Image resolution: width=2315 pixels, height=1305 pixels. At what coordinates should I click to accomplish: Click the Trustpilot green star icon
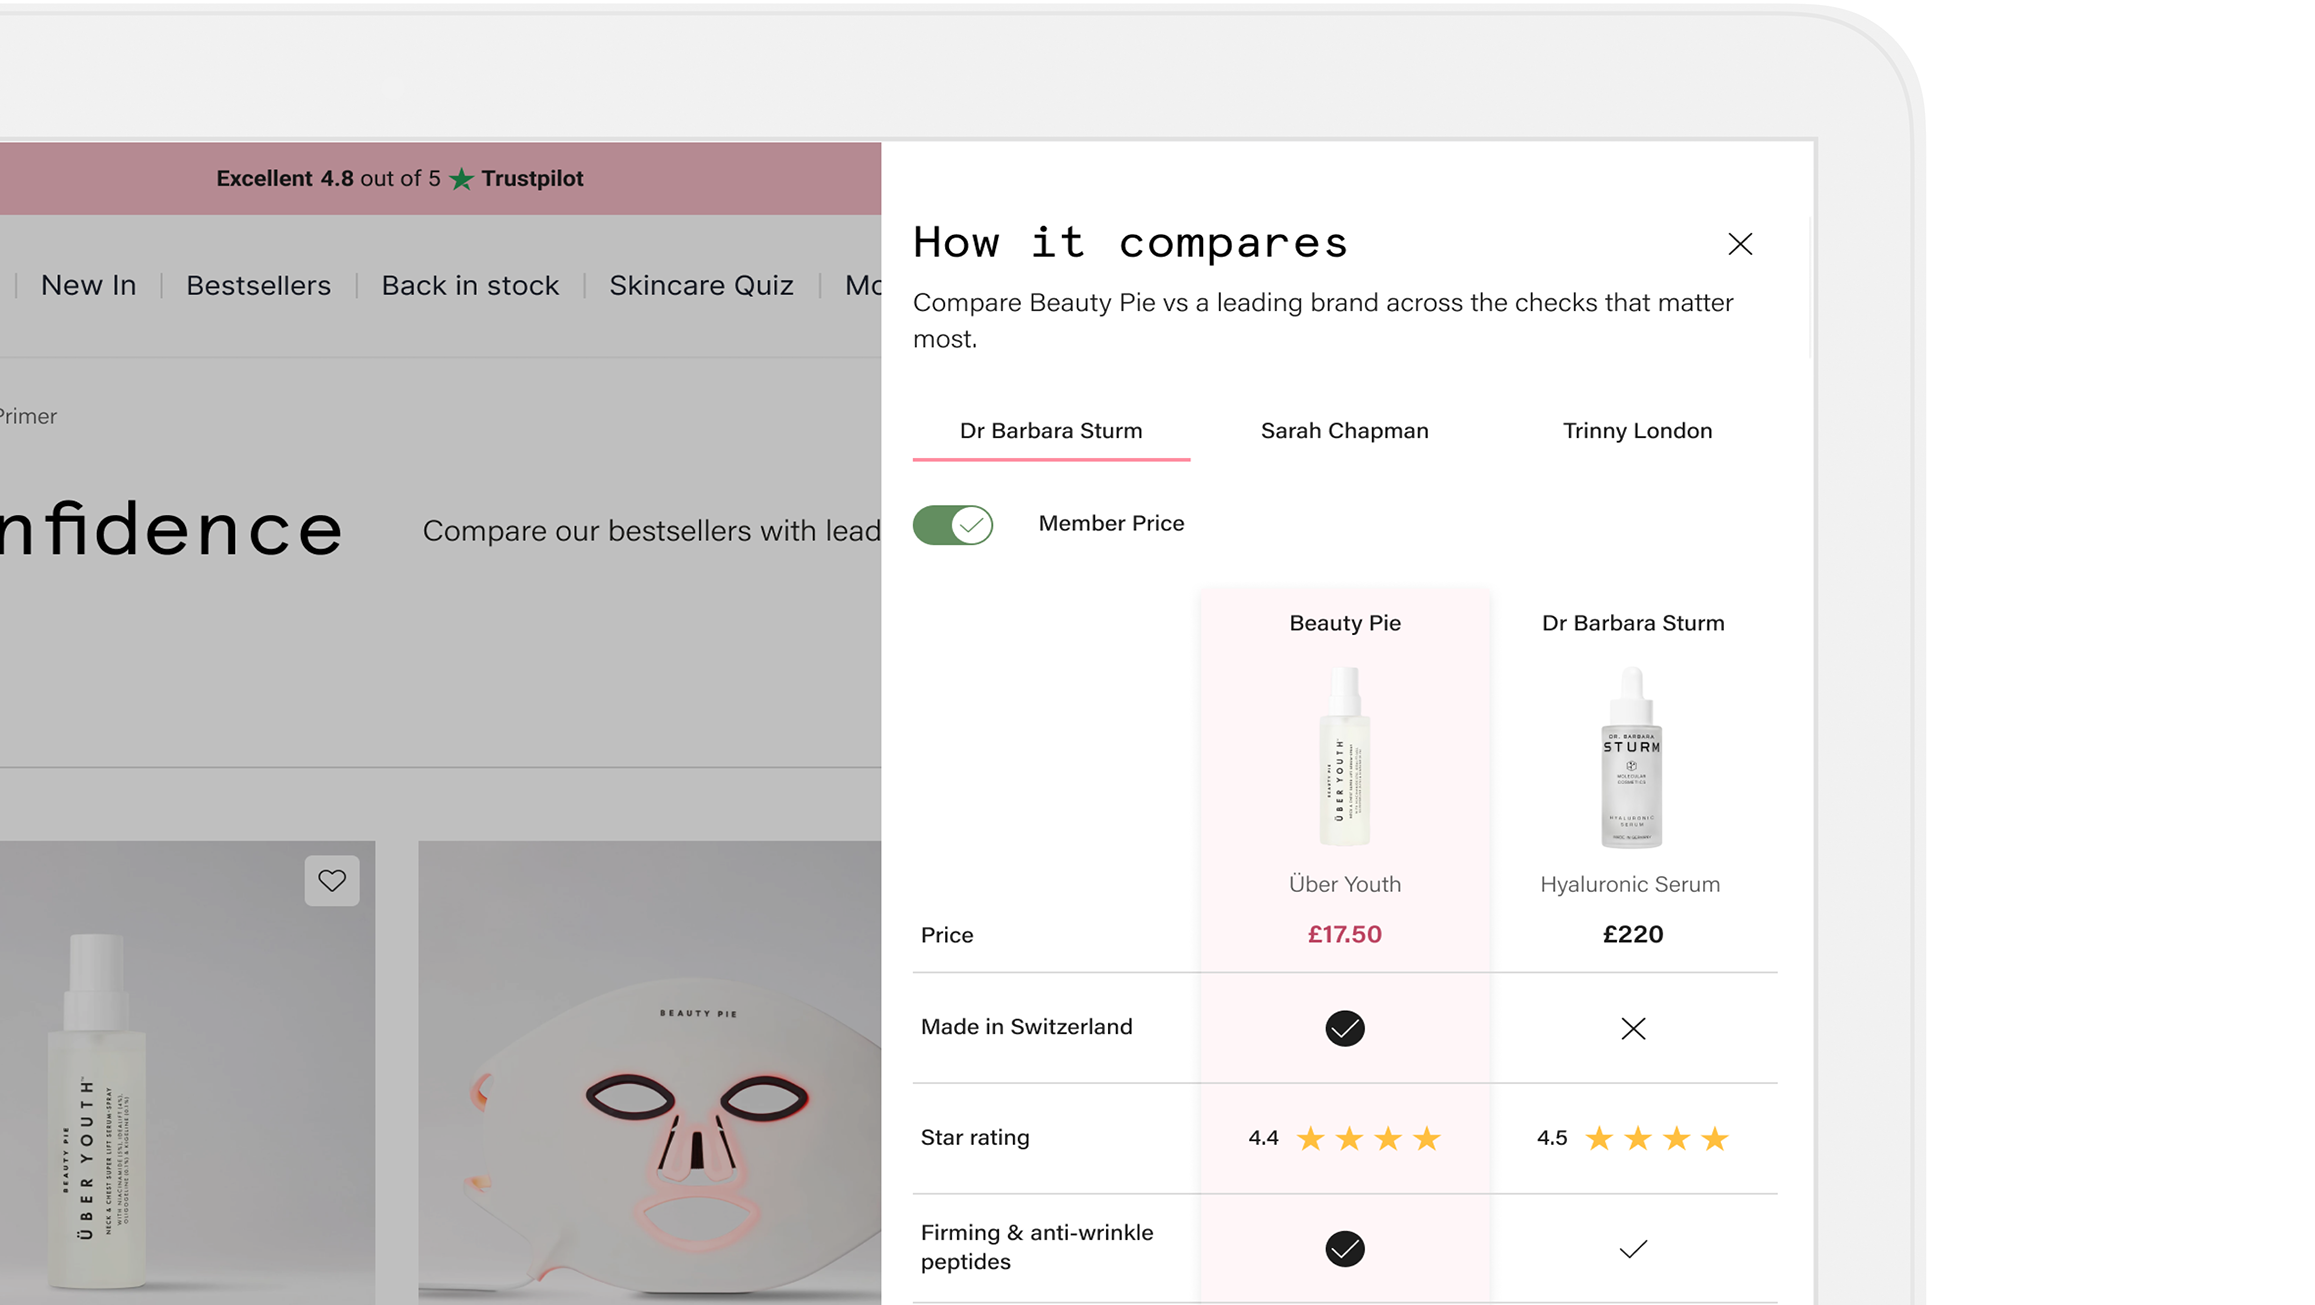click(461, 179)
